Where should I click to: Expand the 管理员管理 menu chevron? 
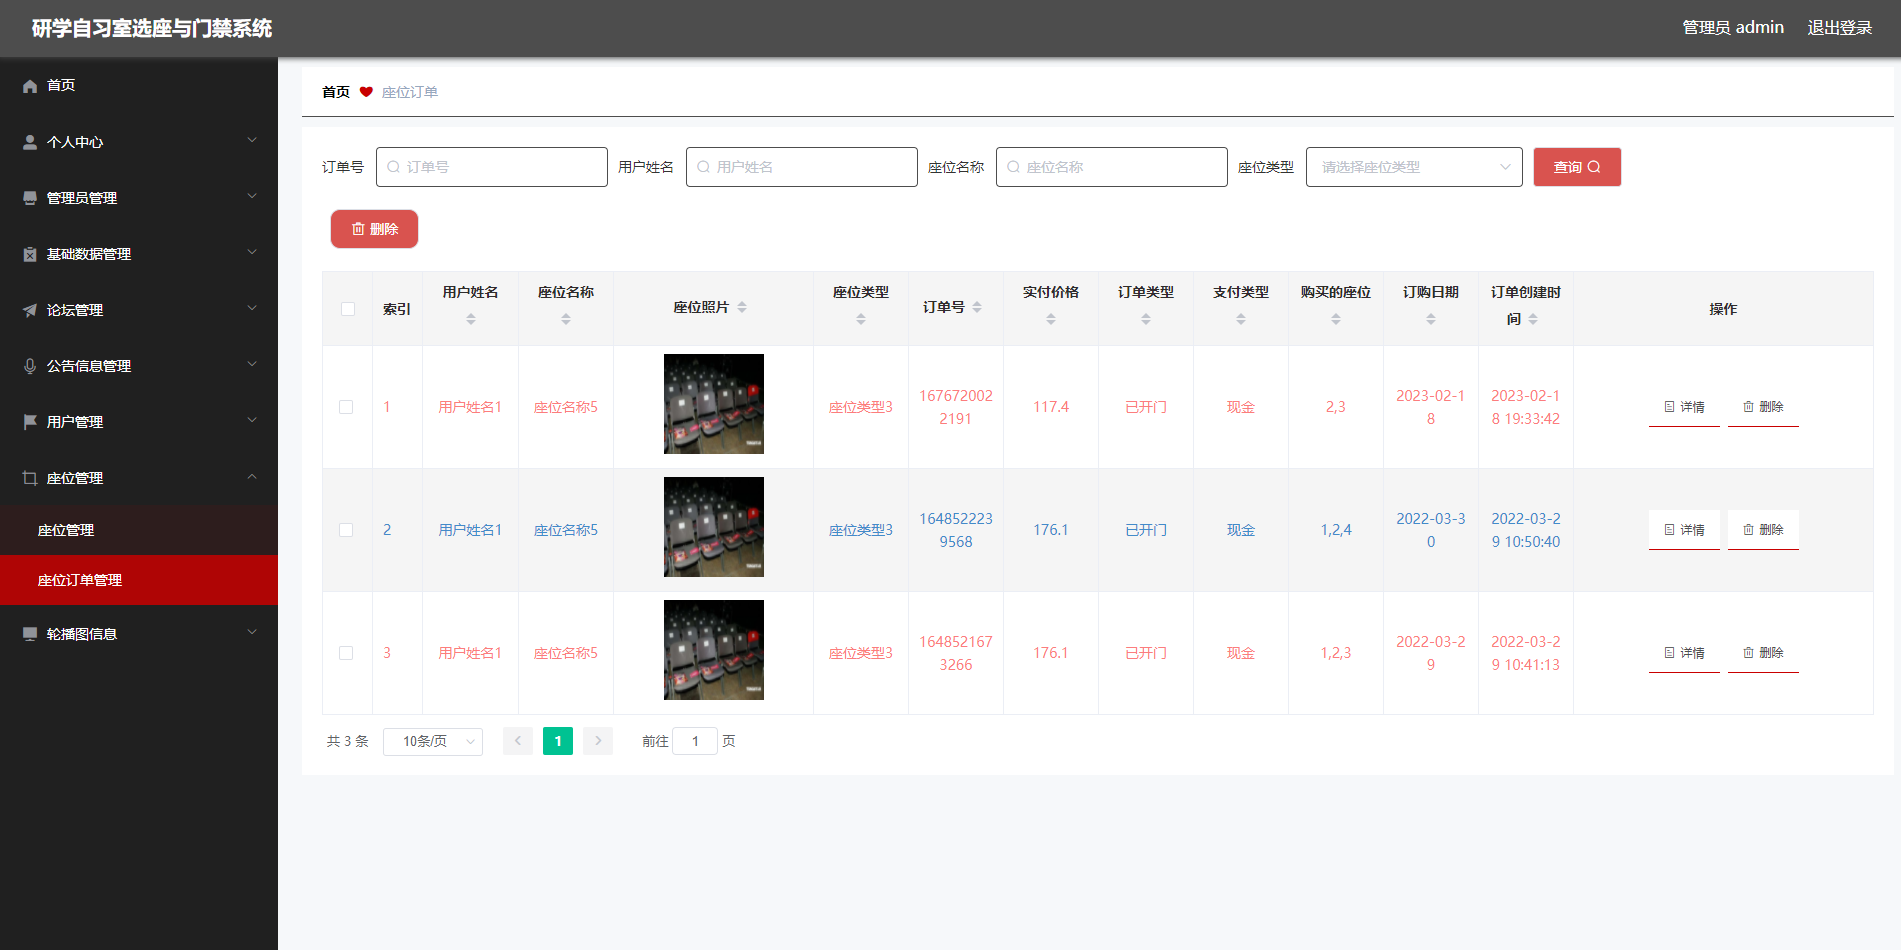[252, 196]
